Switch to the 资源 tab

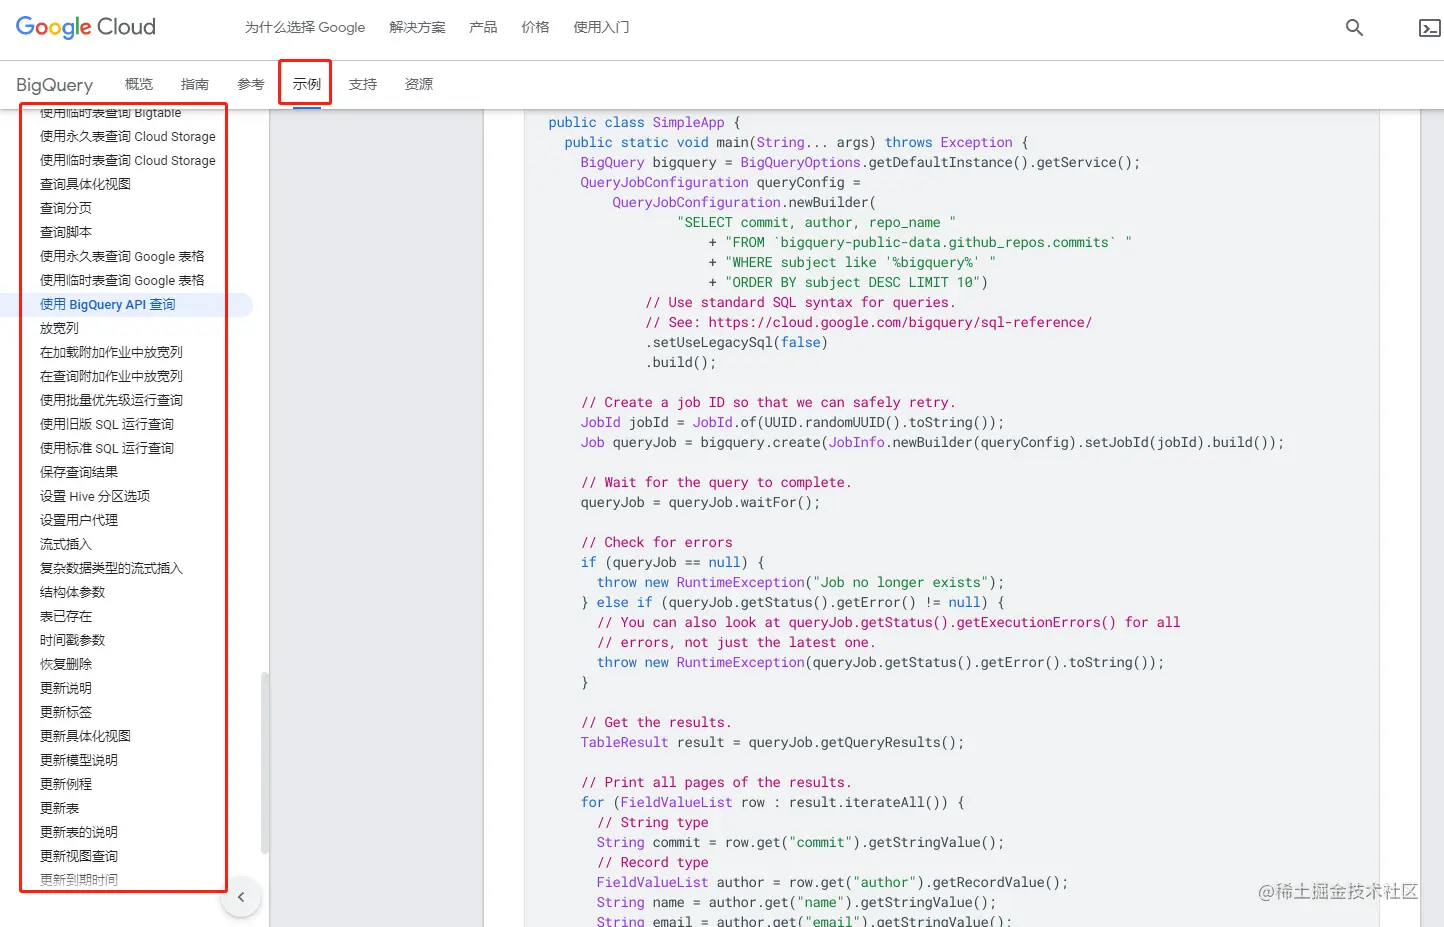pyautogui.click(x=419, y=84)
